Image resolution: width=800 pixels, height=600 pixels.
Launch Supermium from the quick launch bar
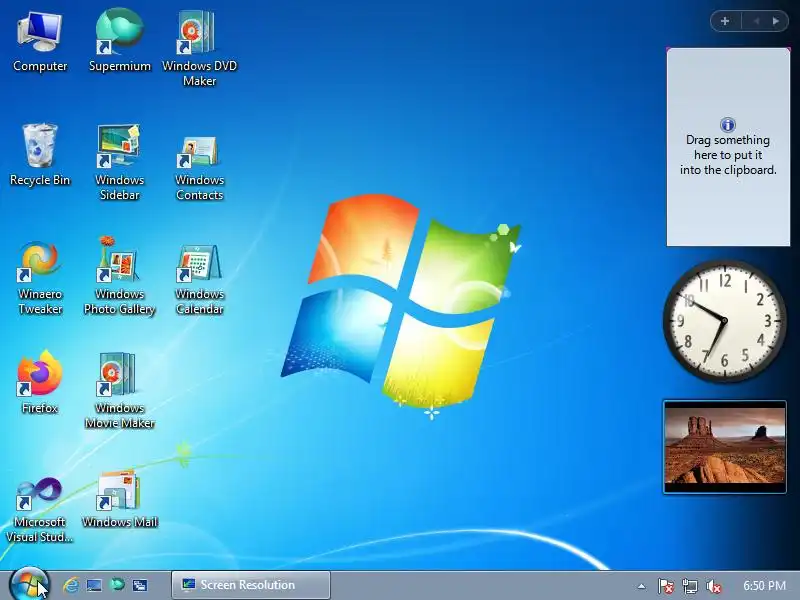(117, 584)
